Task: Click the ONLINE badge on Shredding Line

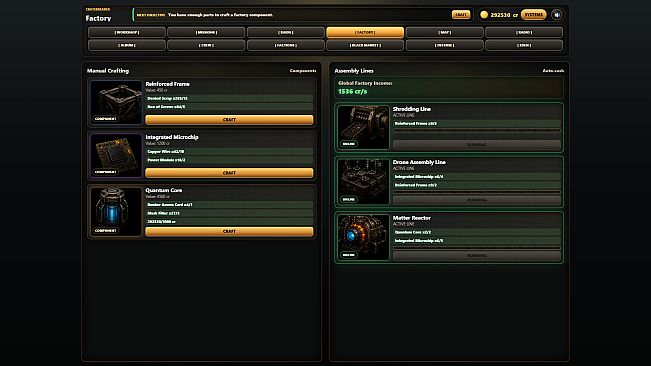Action: [349, 144]
